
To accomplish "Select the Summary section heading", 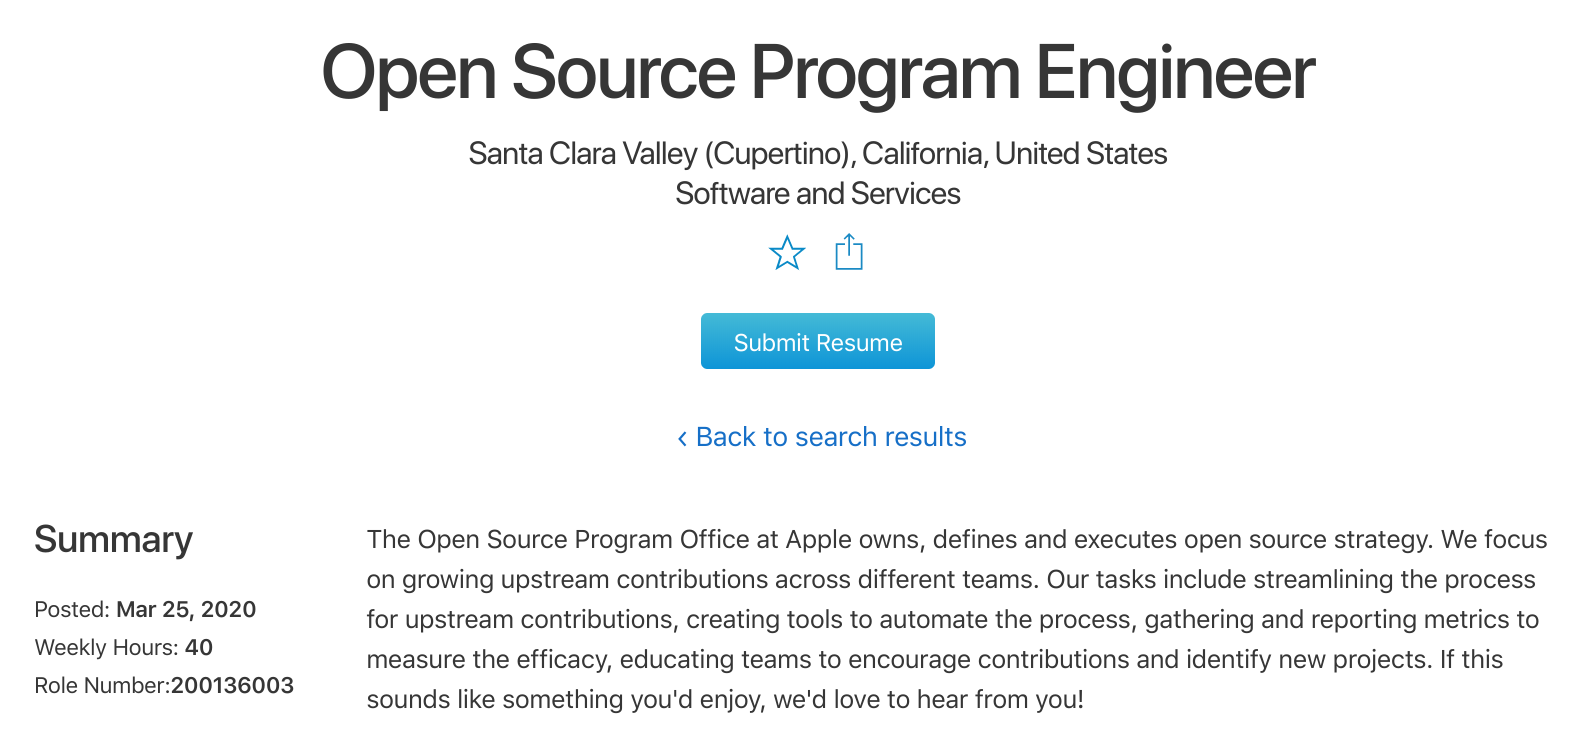I will 113,540.
